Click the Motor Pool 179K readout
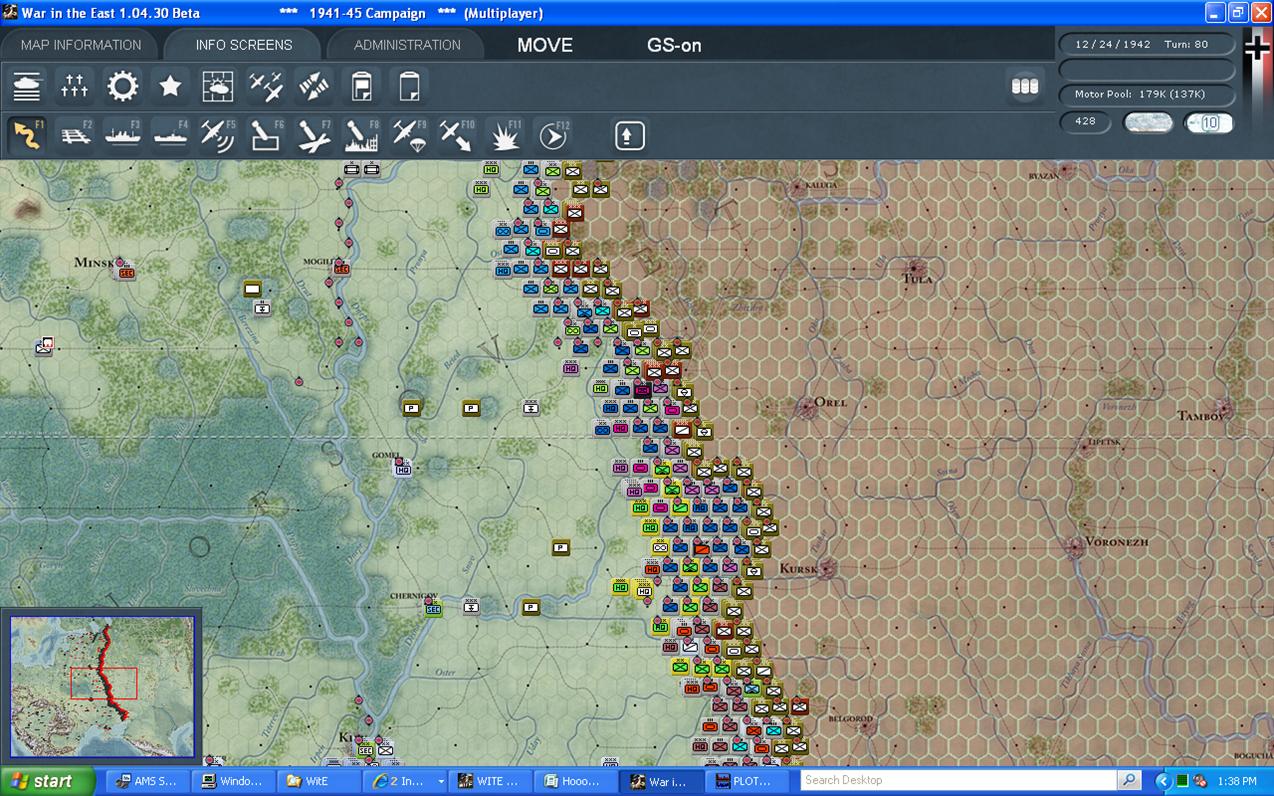 1147,94
